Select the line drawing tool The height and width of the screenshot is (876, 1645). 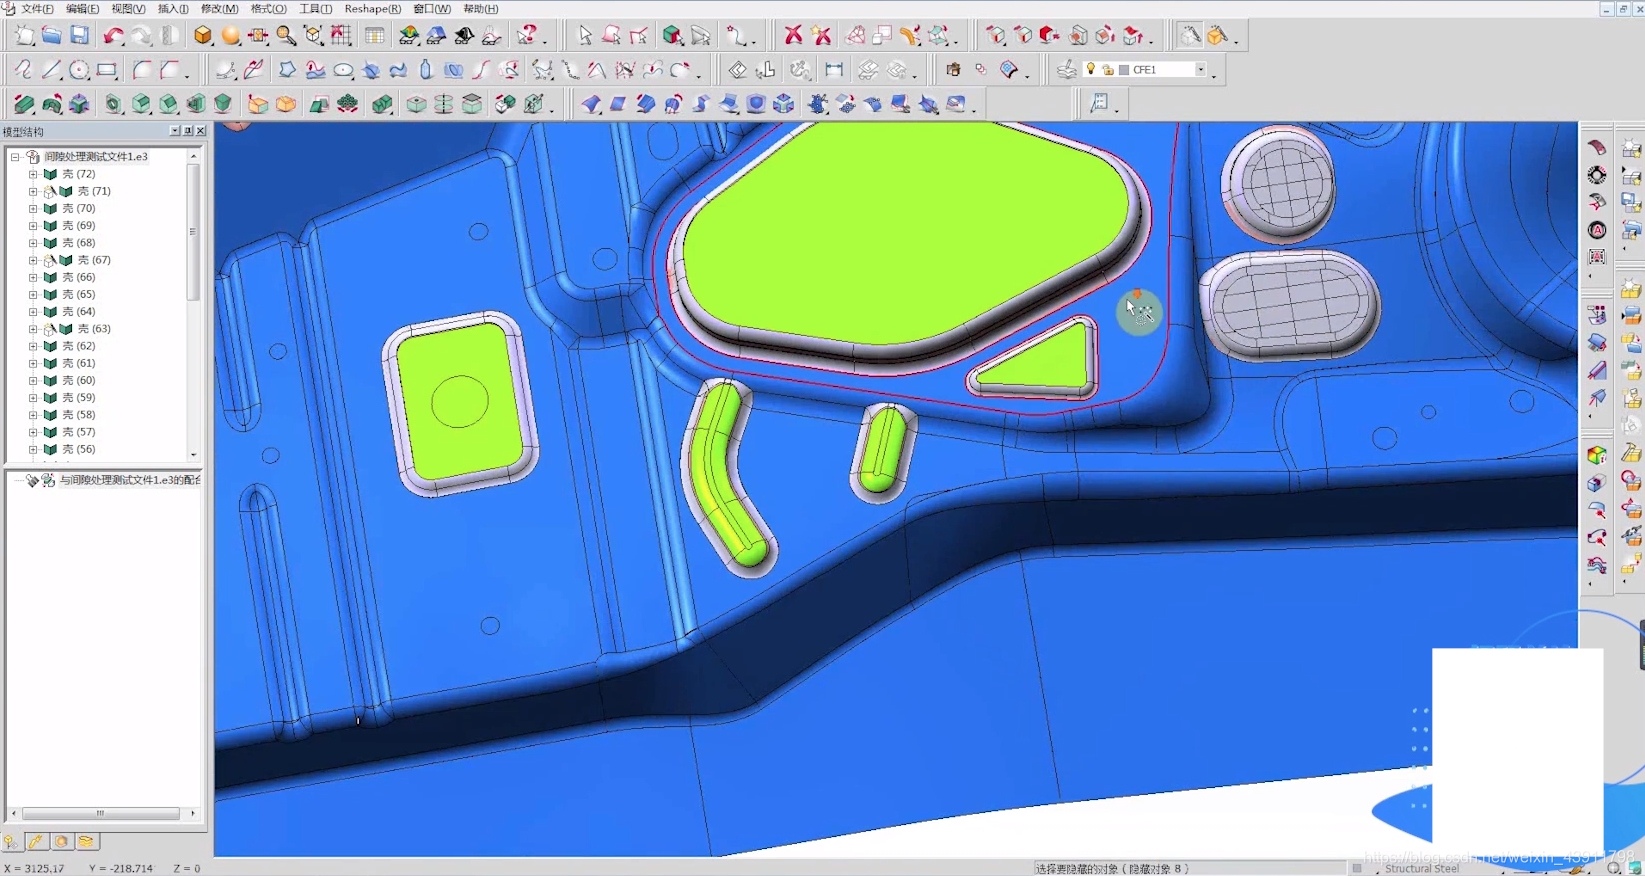pos(51,70)
